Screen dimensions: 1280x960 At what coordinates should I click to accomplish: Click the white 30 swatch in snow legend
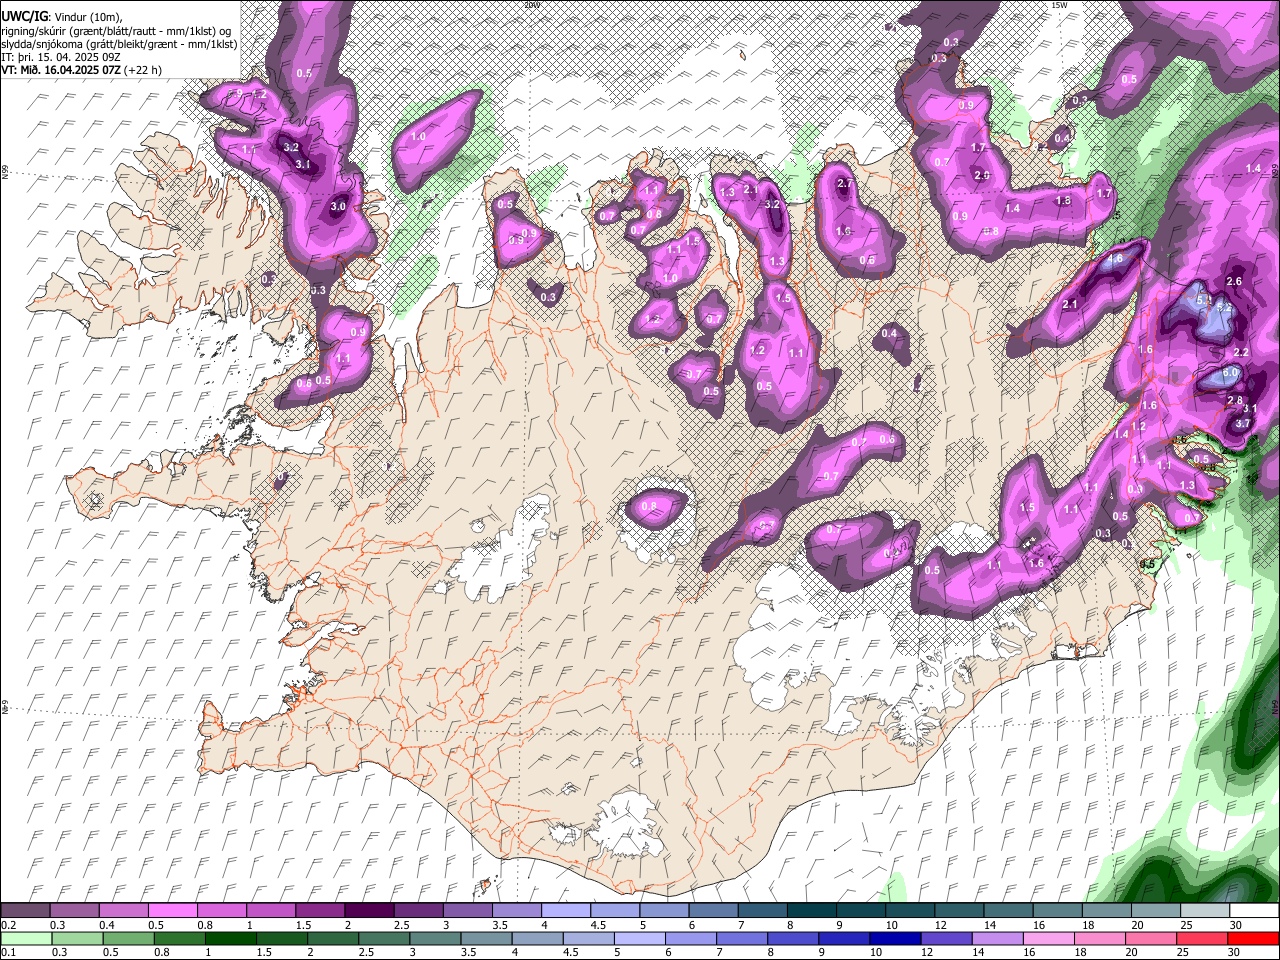pos(1252,911)
